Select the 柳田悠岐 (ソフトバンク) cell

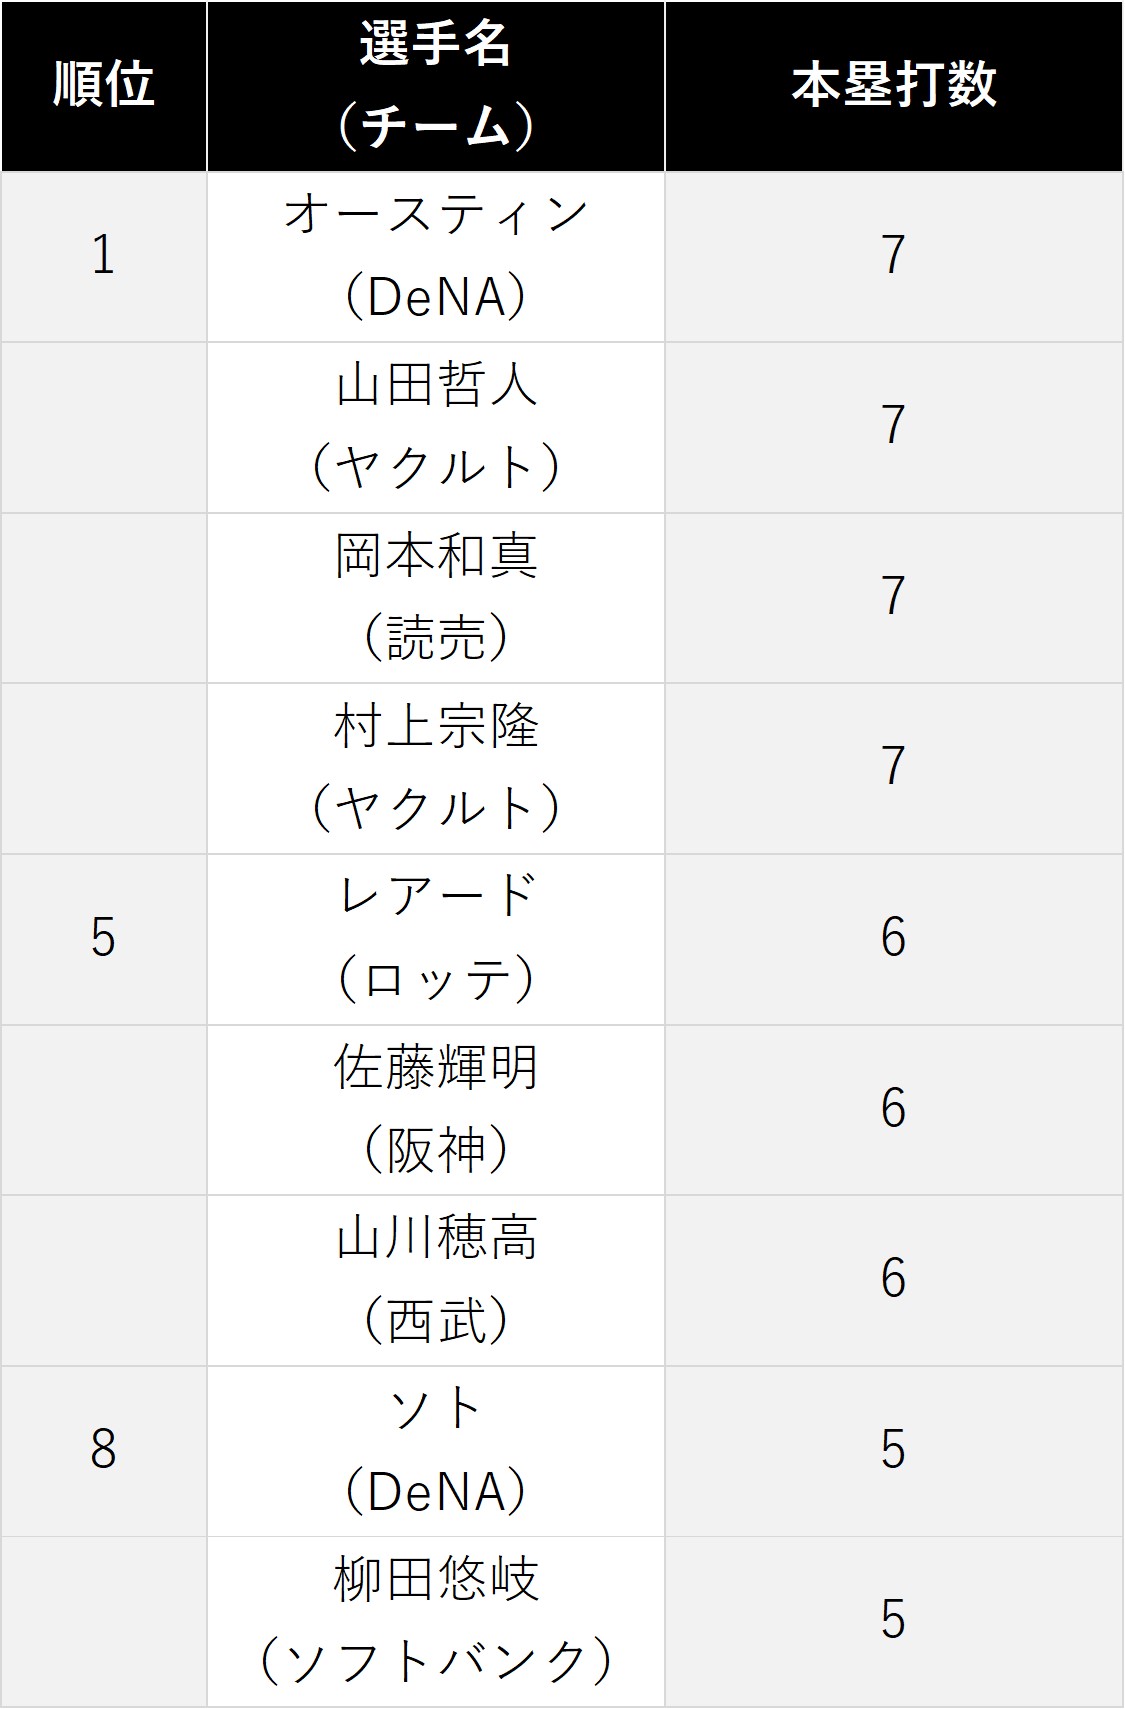click(436, 1621)
